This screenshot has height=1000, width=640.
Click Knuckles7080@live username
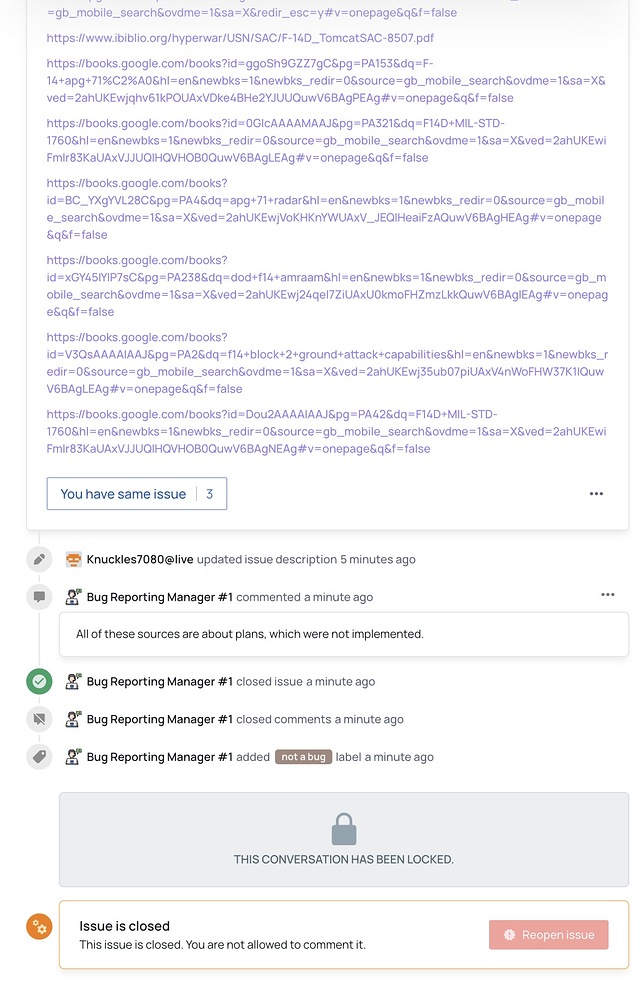click(x=140, y=559)
